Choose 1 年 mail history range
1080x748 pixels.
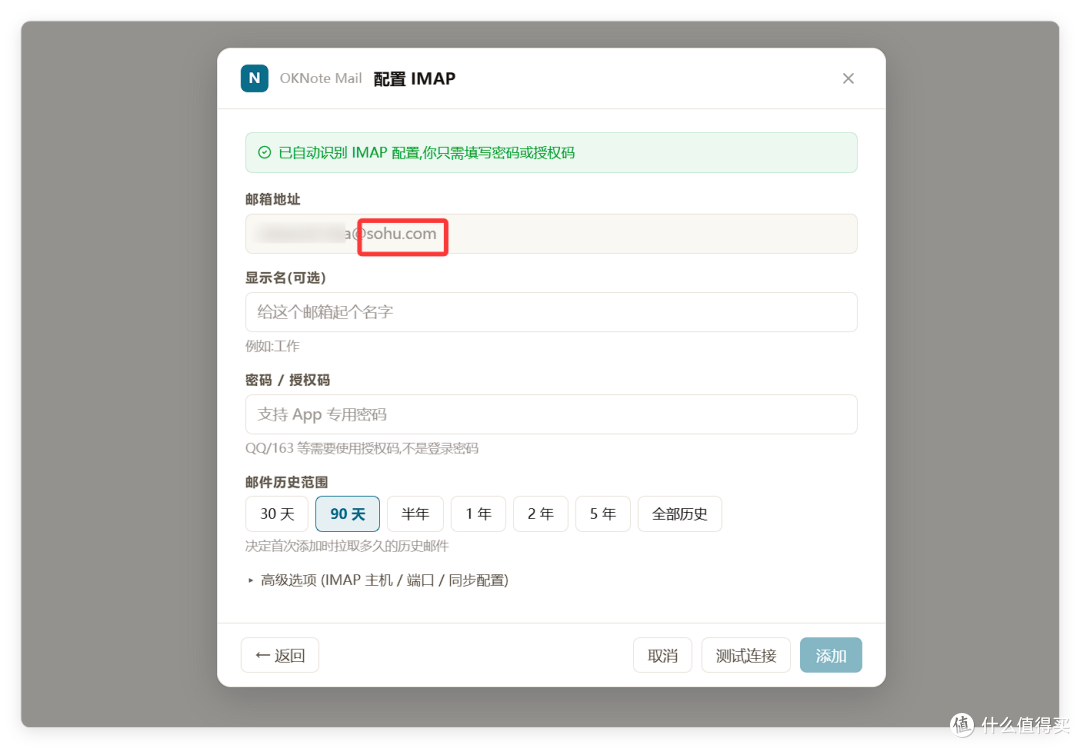point(479,514)
